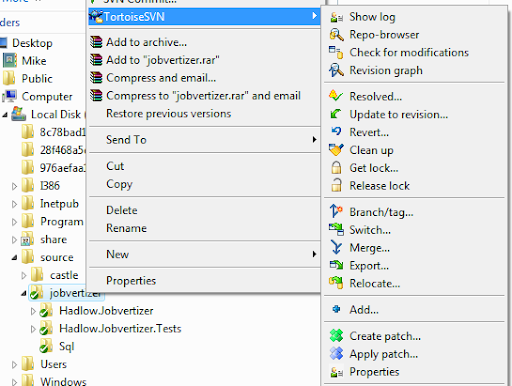The width and height of the screenshot is (512, 386).
Task: Click the Export icon
Action: click(336, 265)
